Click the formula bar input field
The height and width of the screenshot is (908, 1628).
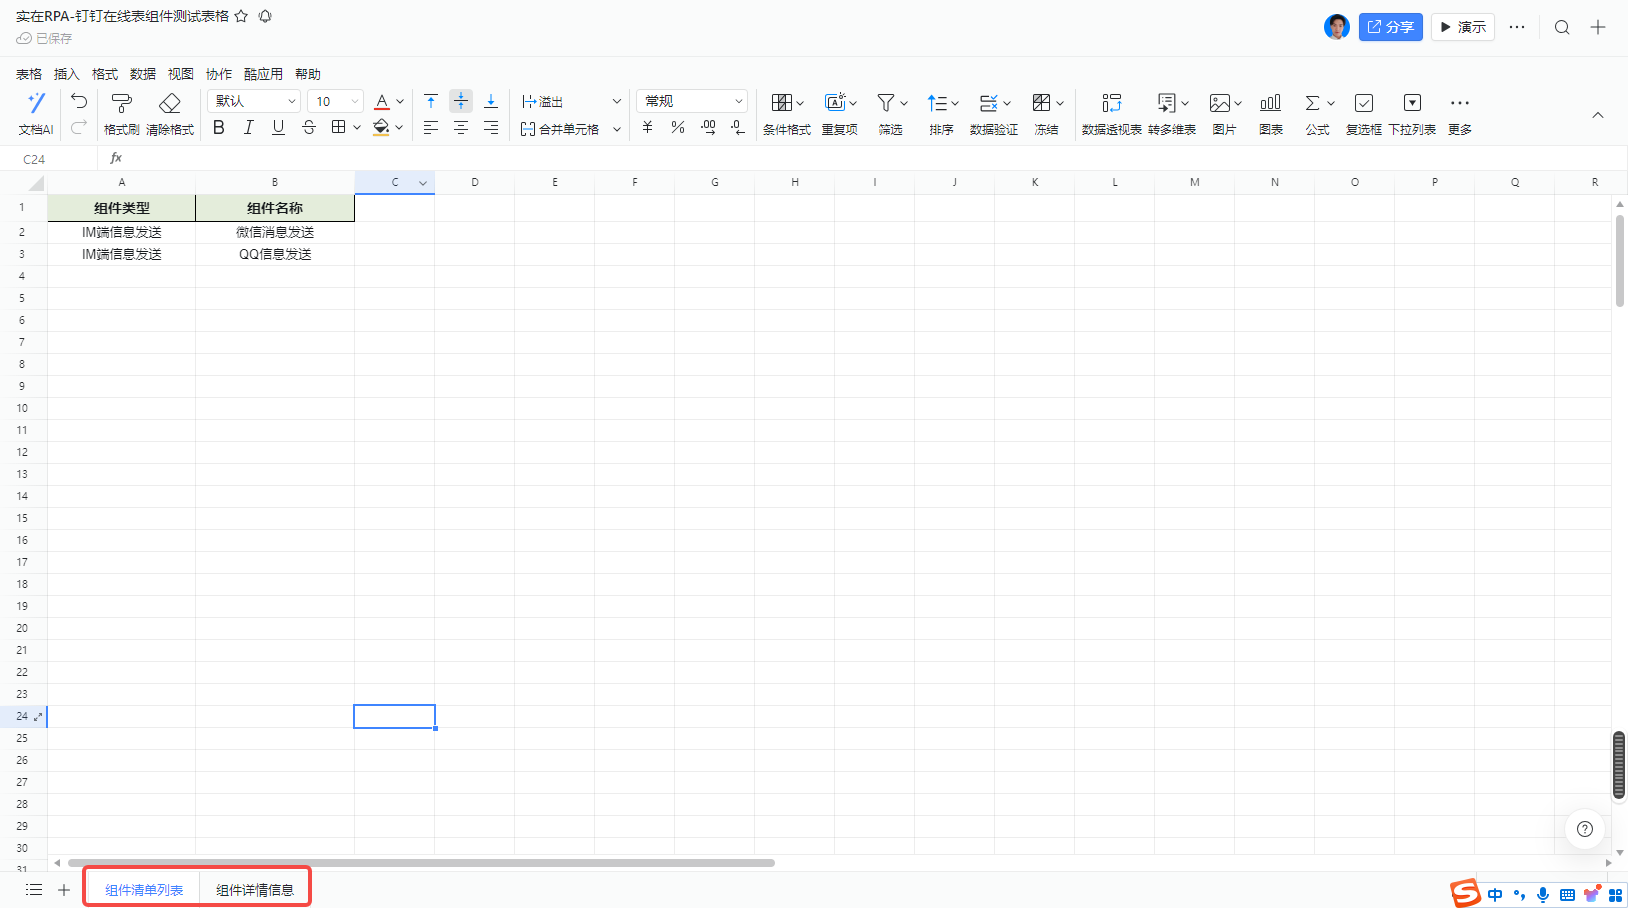click(800, 159)
